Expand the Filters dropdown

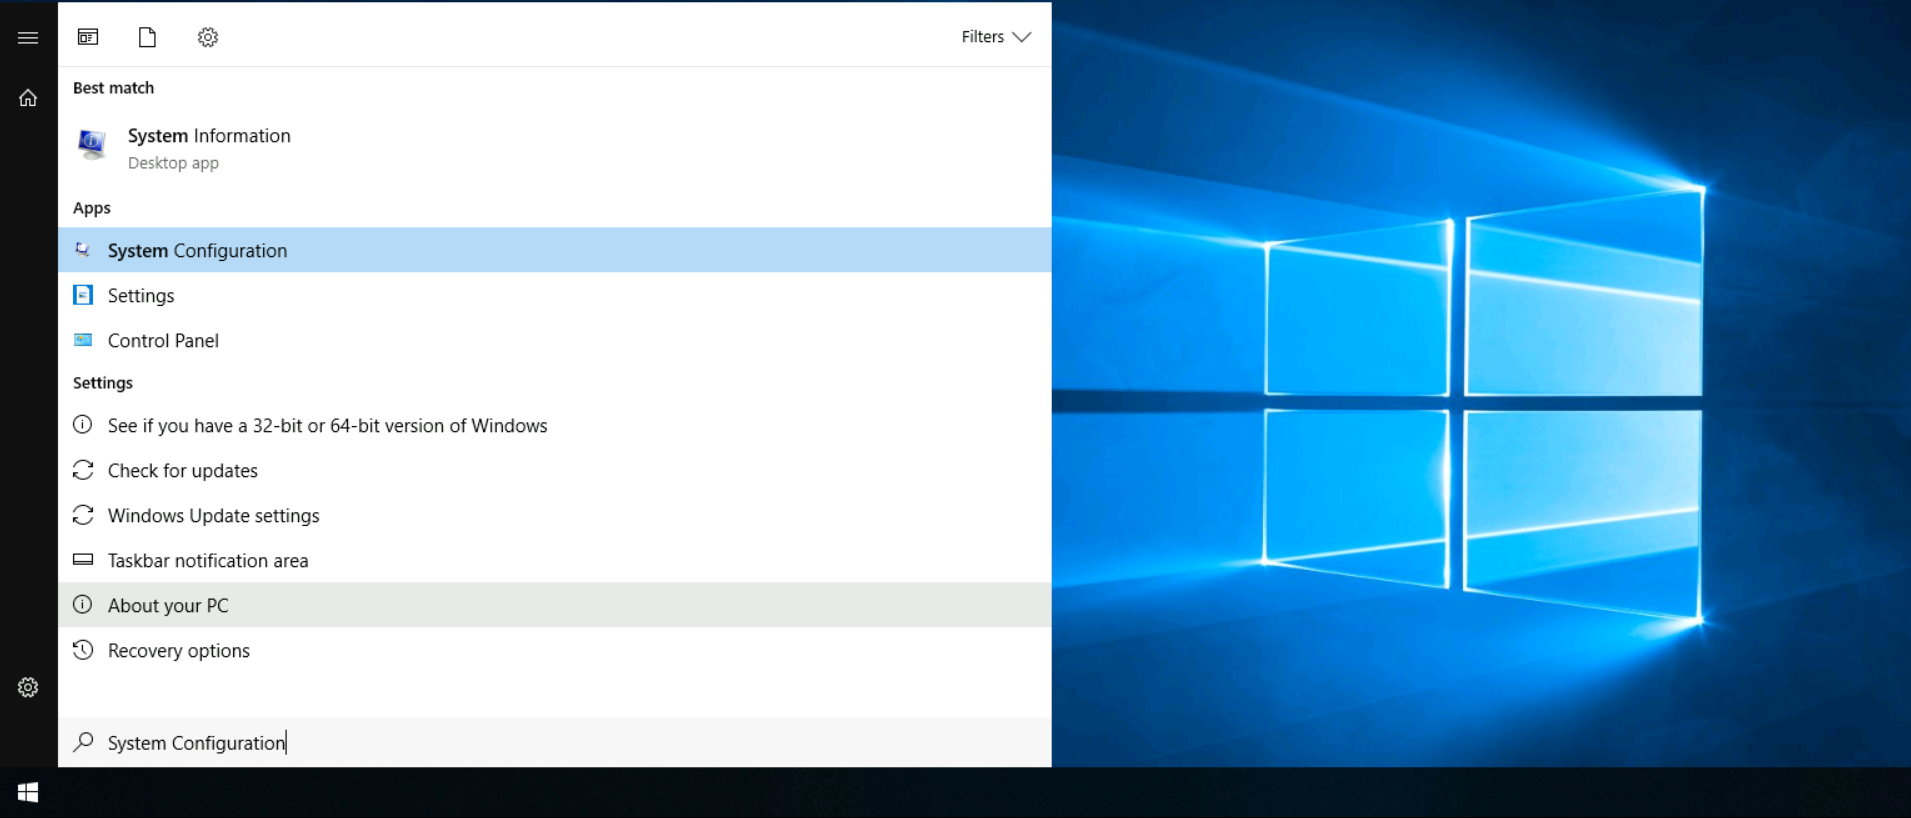pos(995,37)
